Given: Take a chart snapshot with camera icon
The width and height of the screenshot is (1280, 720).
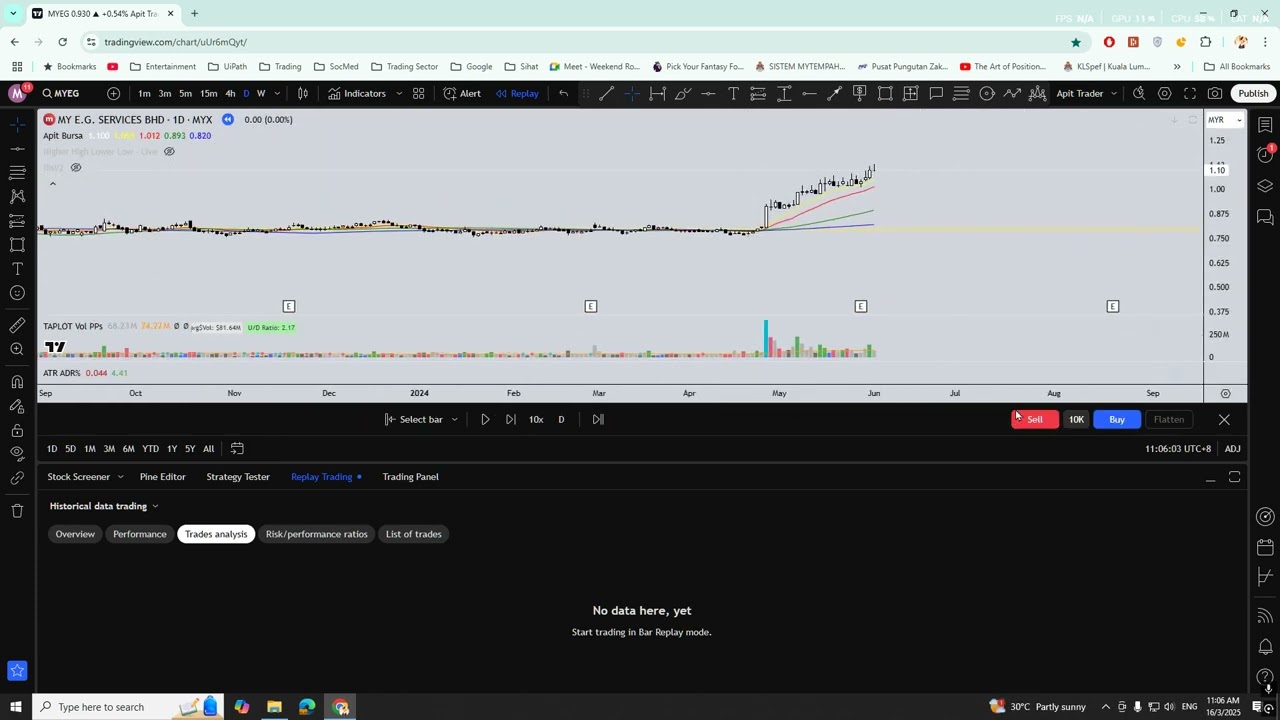Looking at the screenshot, I should pos(1215,93).
